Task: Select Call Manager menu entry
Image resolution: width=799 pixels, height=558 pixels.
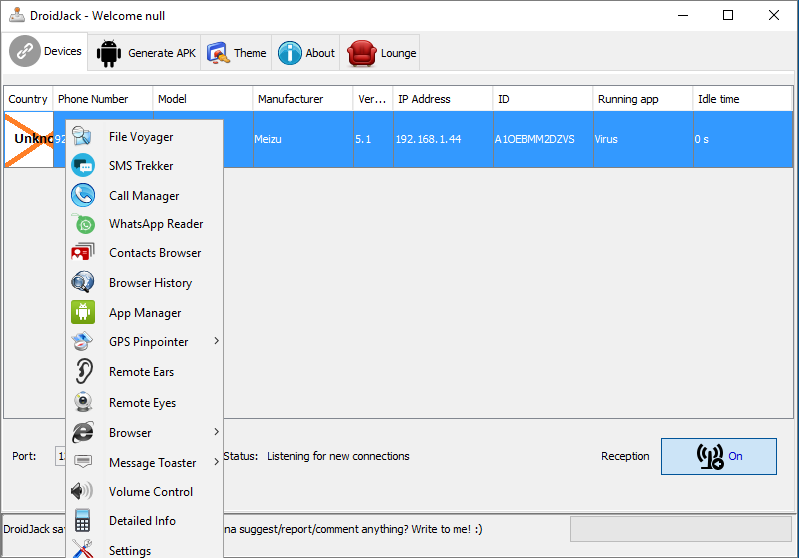Action: [145, 196]
